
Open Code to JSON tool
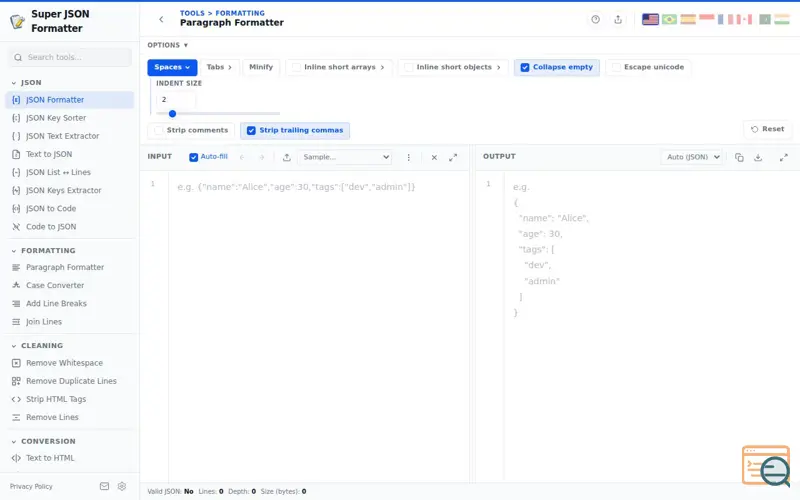point(70,227)
